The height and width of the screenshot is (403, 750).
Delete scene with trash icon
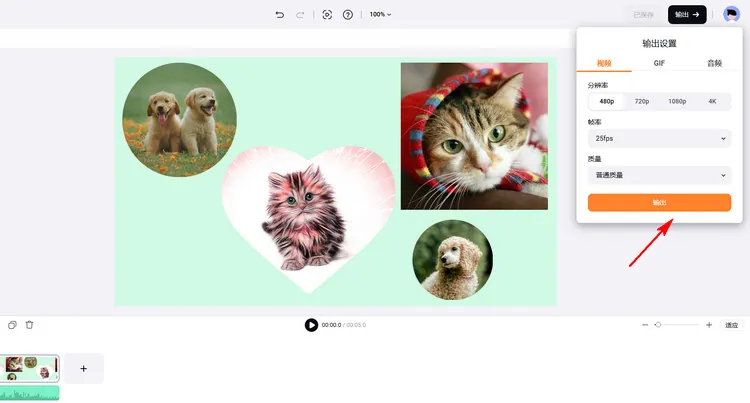coord(30,325)
